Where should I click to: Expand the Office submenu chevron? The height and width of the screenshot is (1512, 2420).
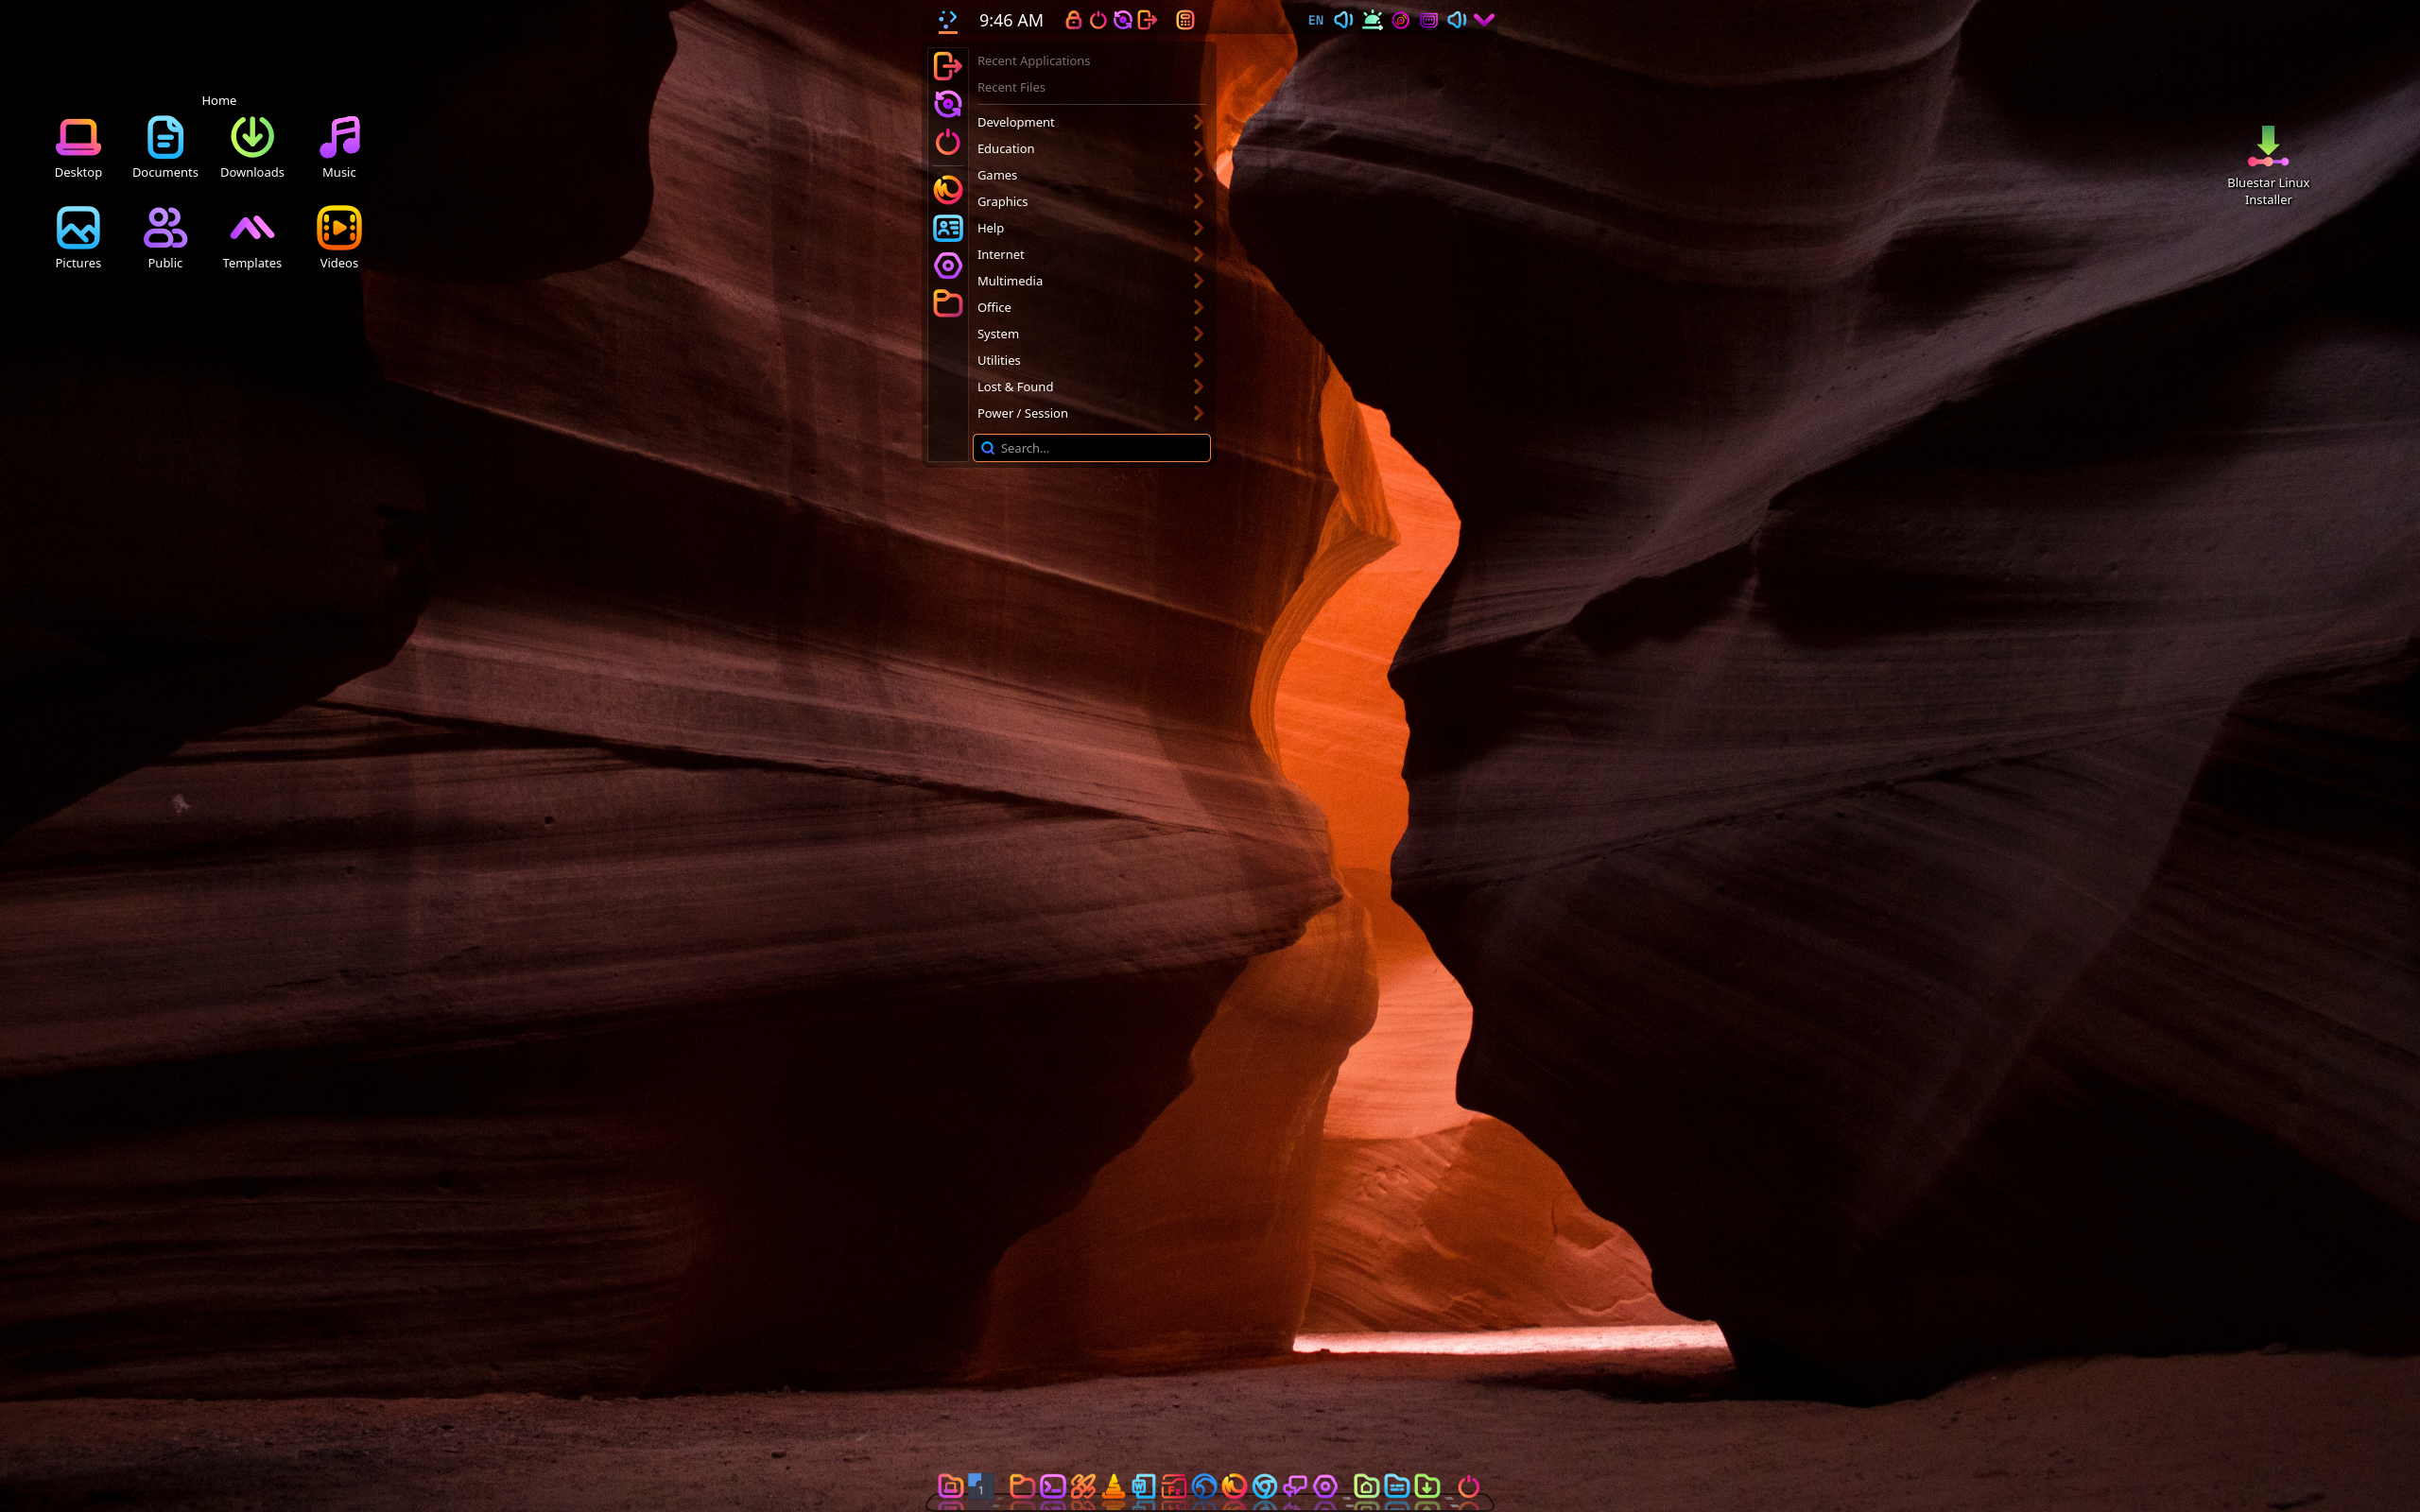click(1197, 307)
